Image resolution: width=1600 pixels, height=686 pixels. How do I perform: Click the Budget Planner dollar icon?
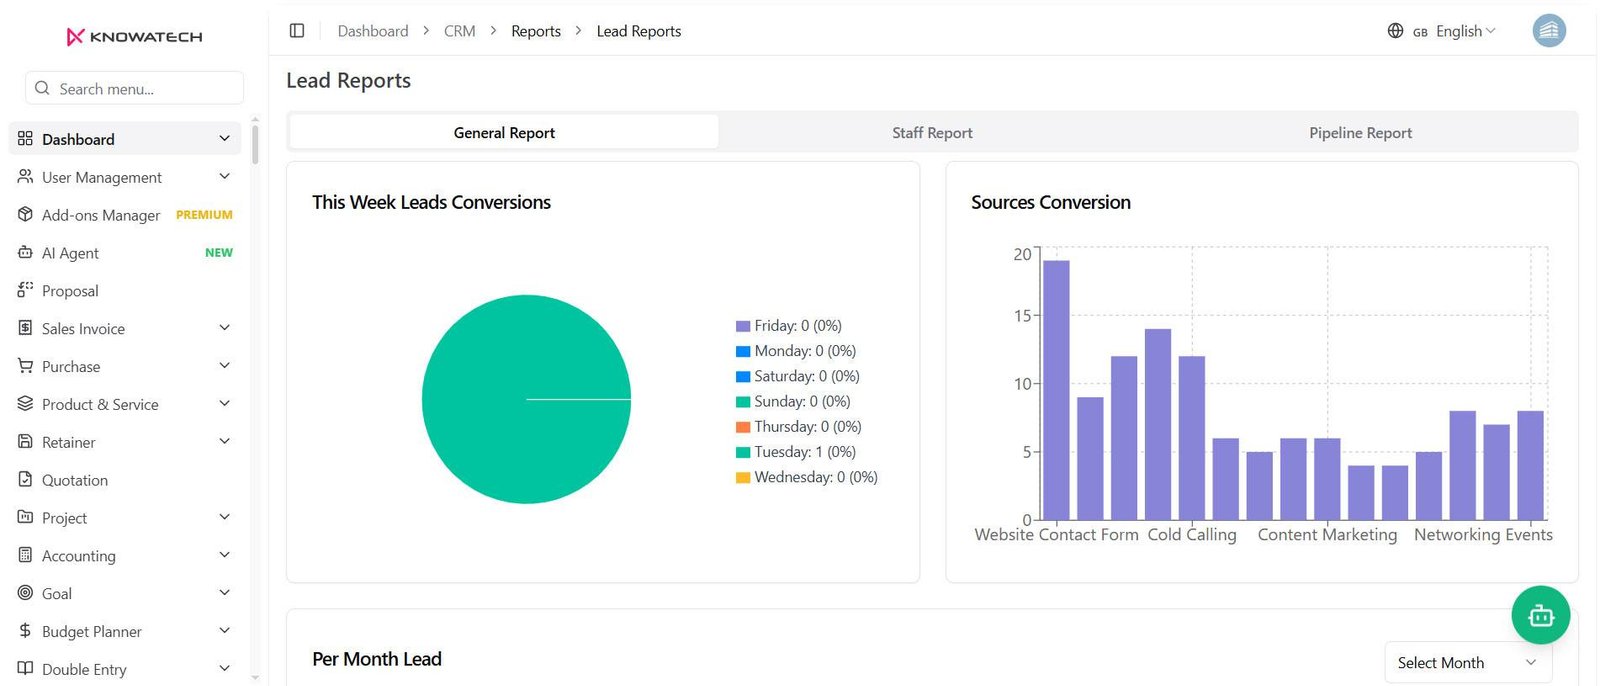[25, 631]
